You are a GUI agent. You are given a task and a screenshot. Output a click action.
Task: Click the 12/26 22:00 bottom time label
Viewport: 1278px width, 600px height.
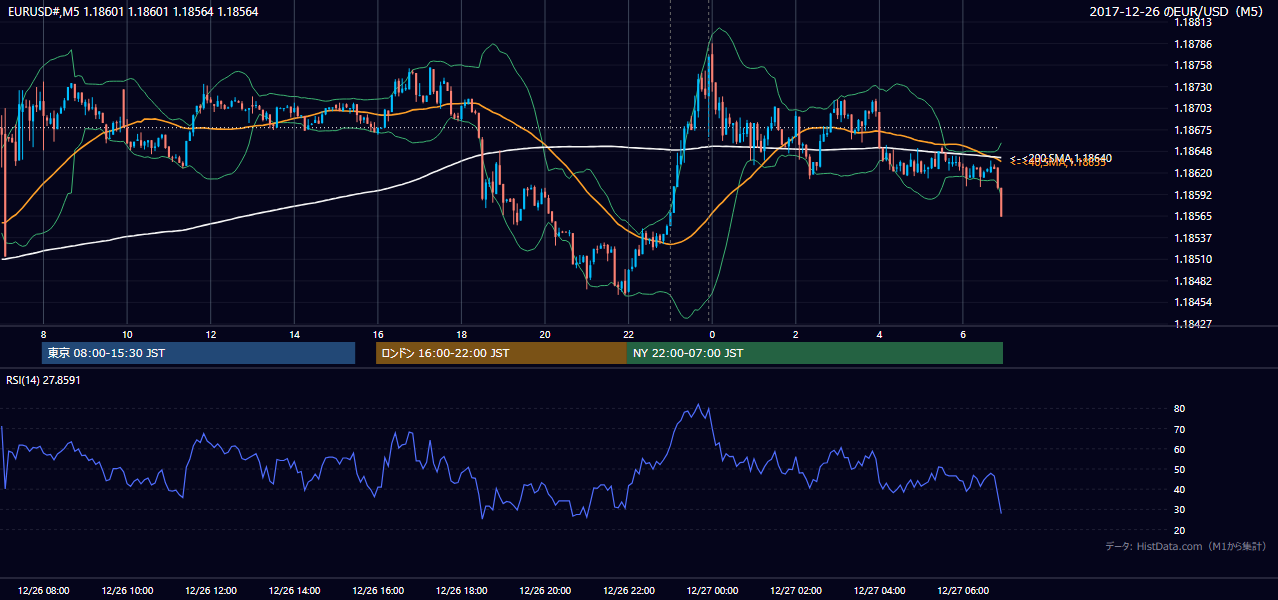point(628,591)
